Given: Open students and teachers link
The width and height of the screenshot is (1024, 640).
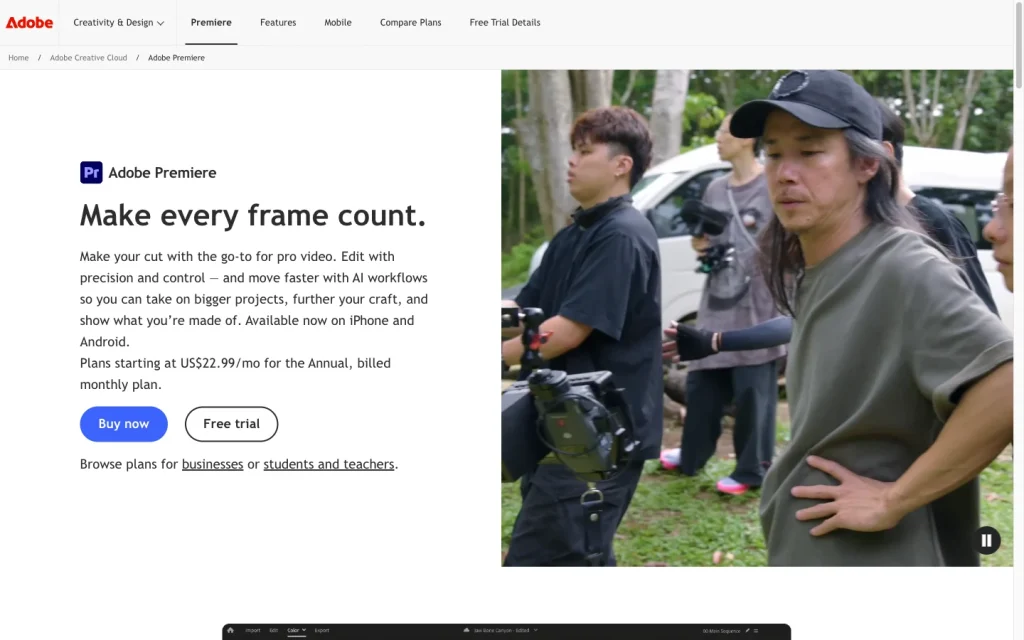Looking at the screenshot, I should [328, 464].
